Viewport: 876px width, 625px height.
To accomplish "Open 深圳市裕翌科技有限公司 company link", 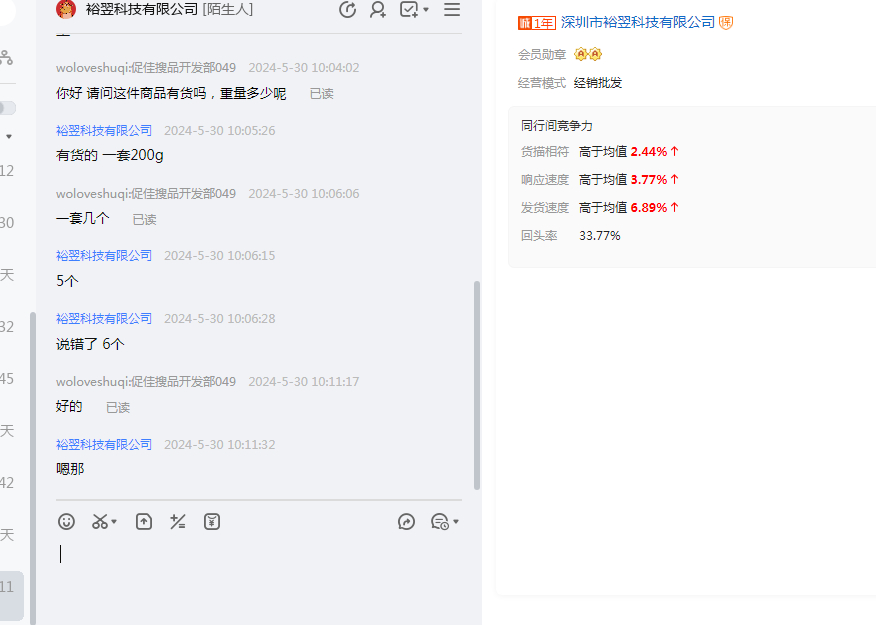I will point(637,23).
